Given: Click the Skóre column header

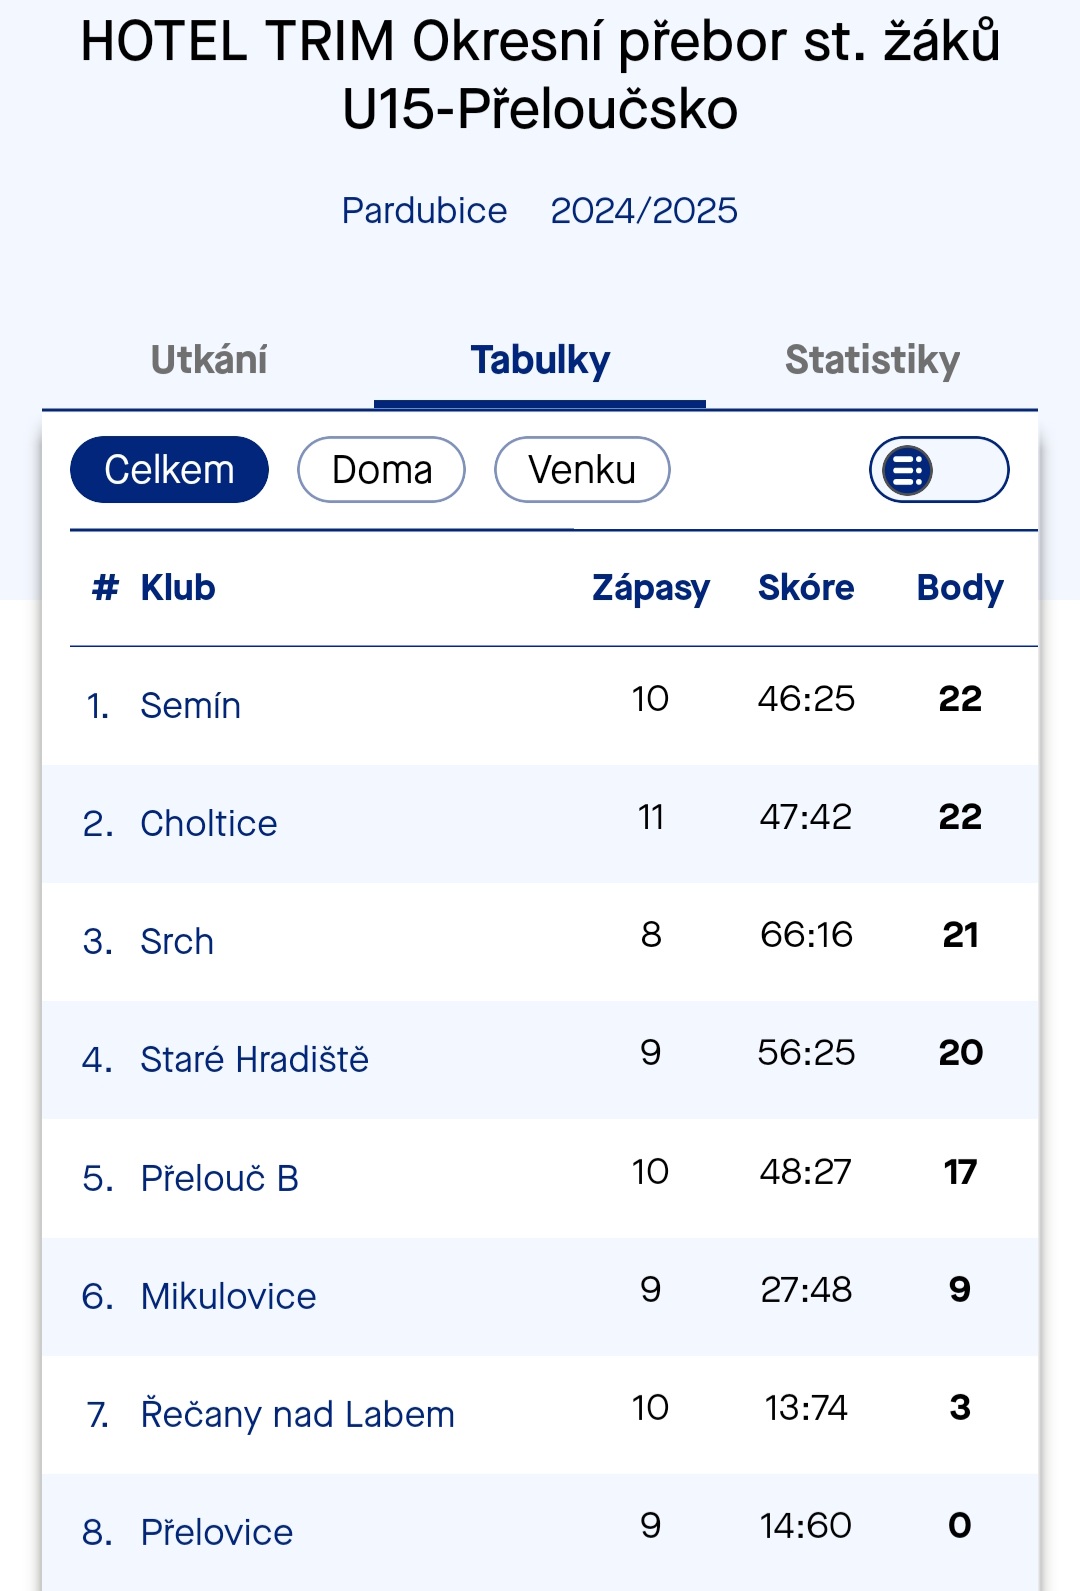Looking at the screenshot, I should [x=806, y=588].
